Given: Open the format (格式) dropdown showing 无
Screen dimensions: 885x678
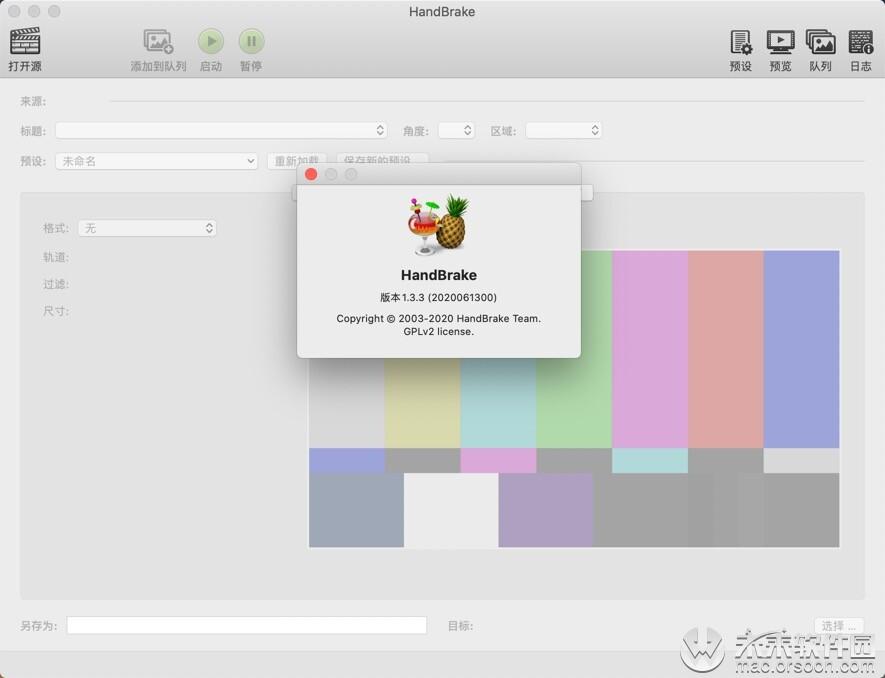Looking at the screenshot, I should pyautogui.click(x=147, y=228).
